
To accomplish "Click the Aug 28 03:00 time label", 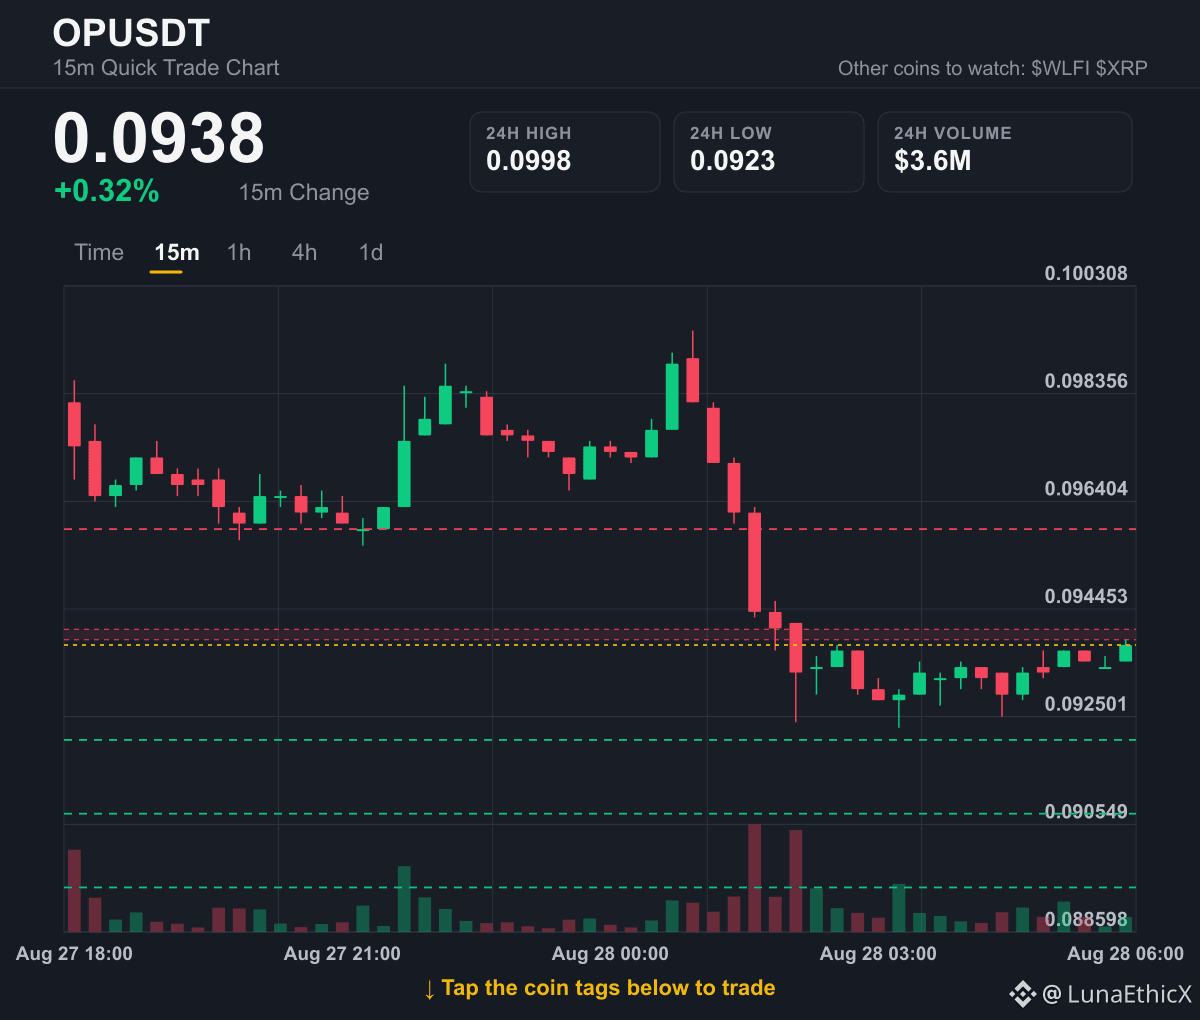I will [x=878, y=953].
